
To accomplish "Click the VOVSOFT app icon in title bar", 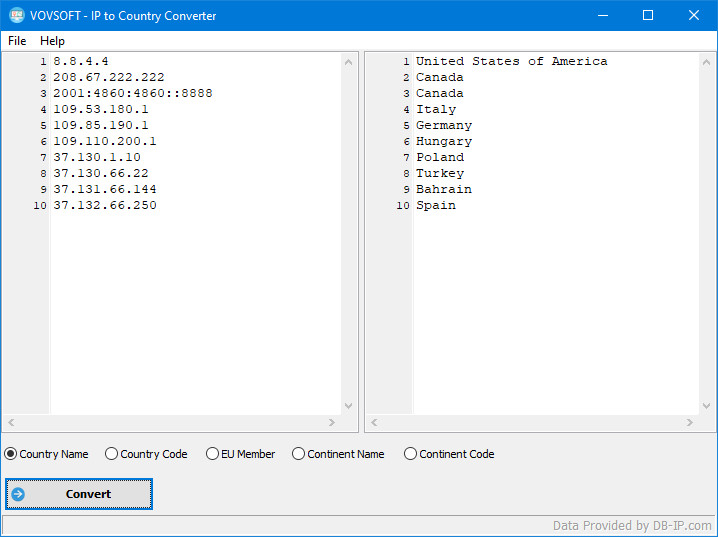I will click(17, 16).
